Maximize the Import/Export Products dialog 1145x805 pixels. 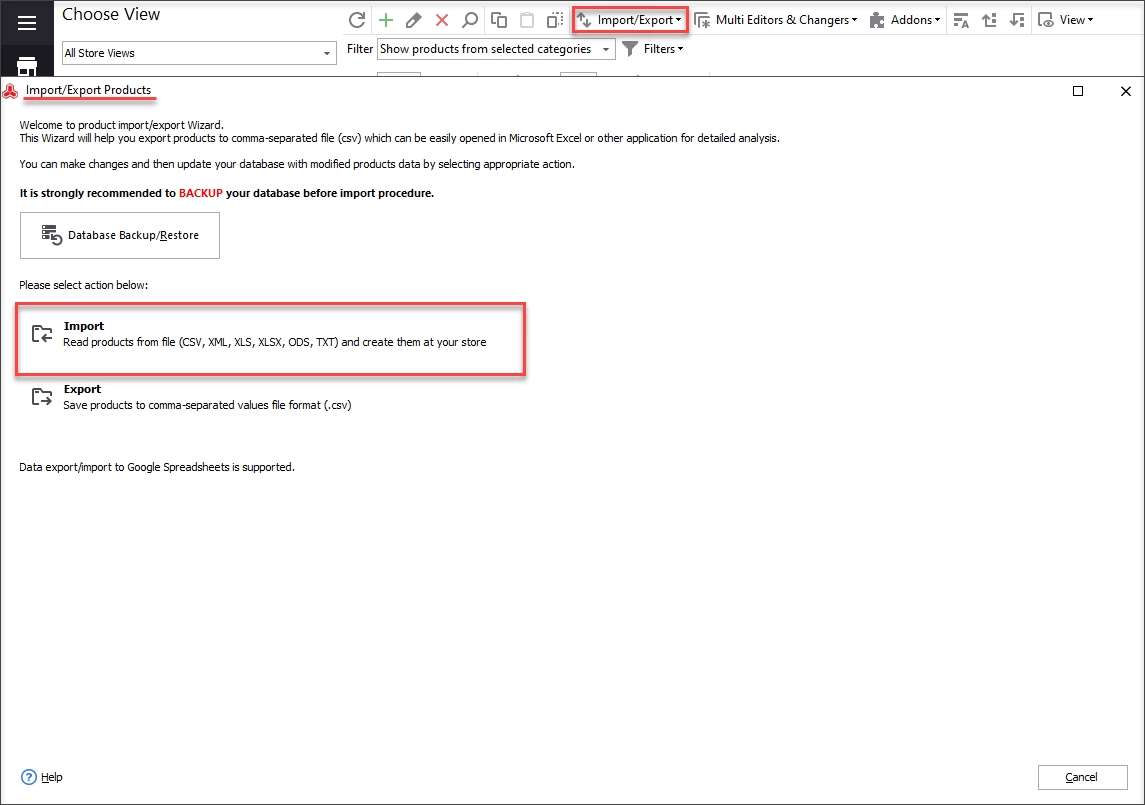click(1078, 91)
